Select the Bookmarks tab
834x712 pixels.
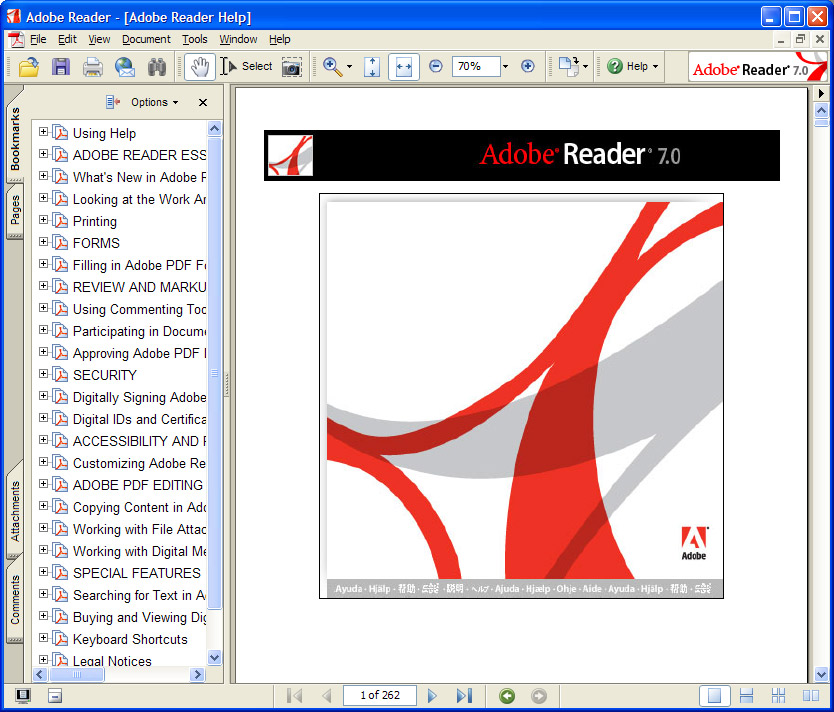15,136
